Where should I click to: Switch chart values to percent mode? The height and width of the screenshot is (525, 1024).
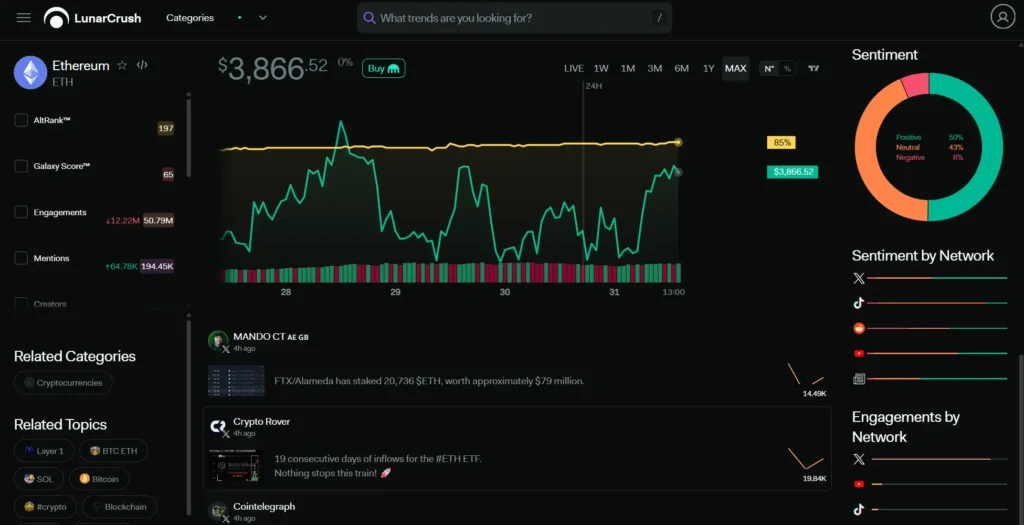tap(787, 69)
